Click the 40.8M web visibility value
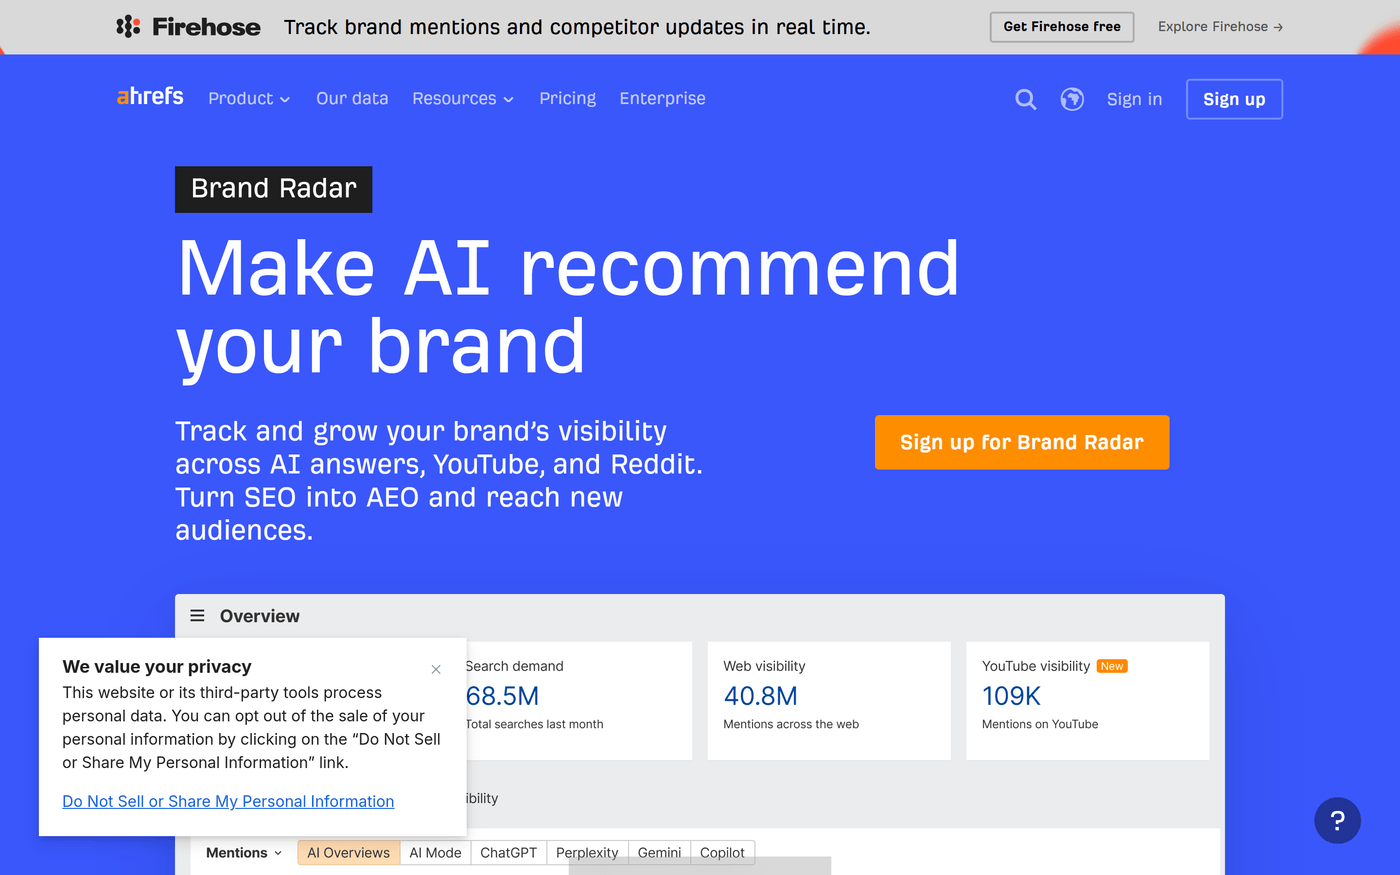The image size is (1400, 875). point(760,696)
